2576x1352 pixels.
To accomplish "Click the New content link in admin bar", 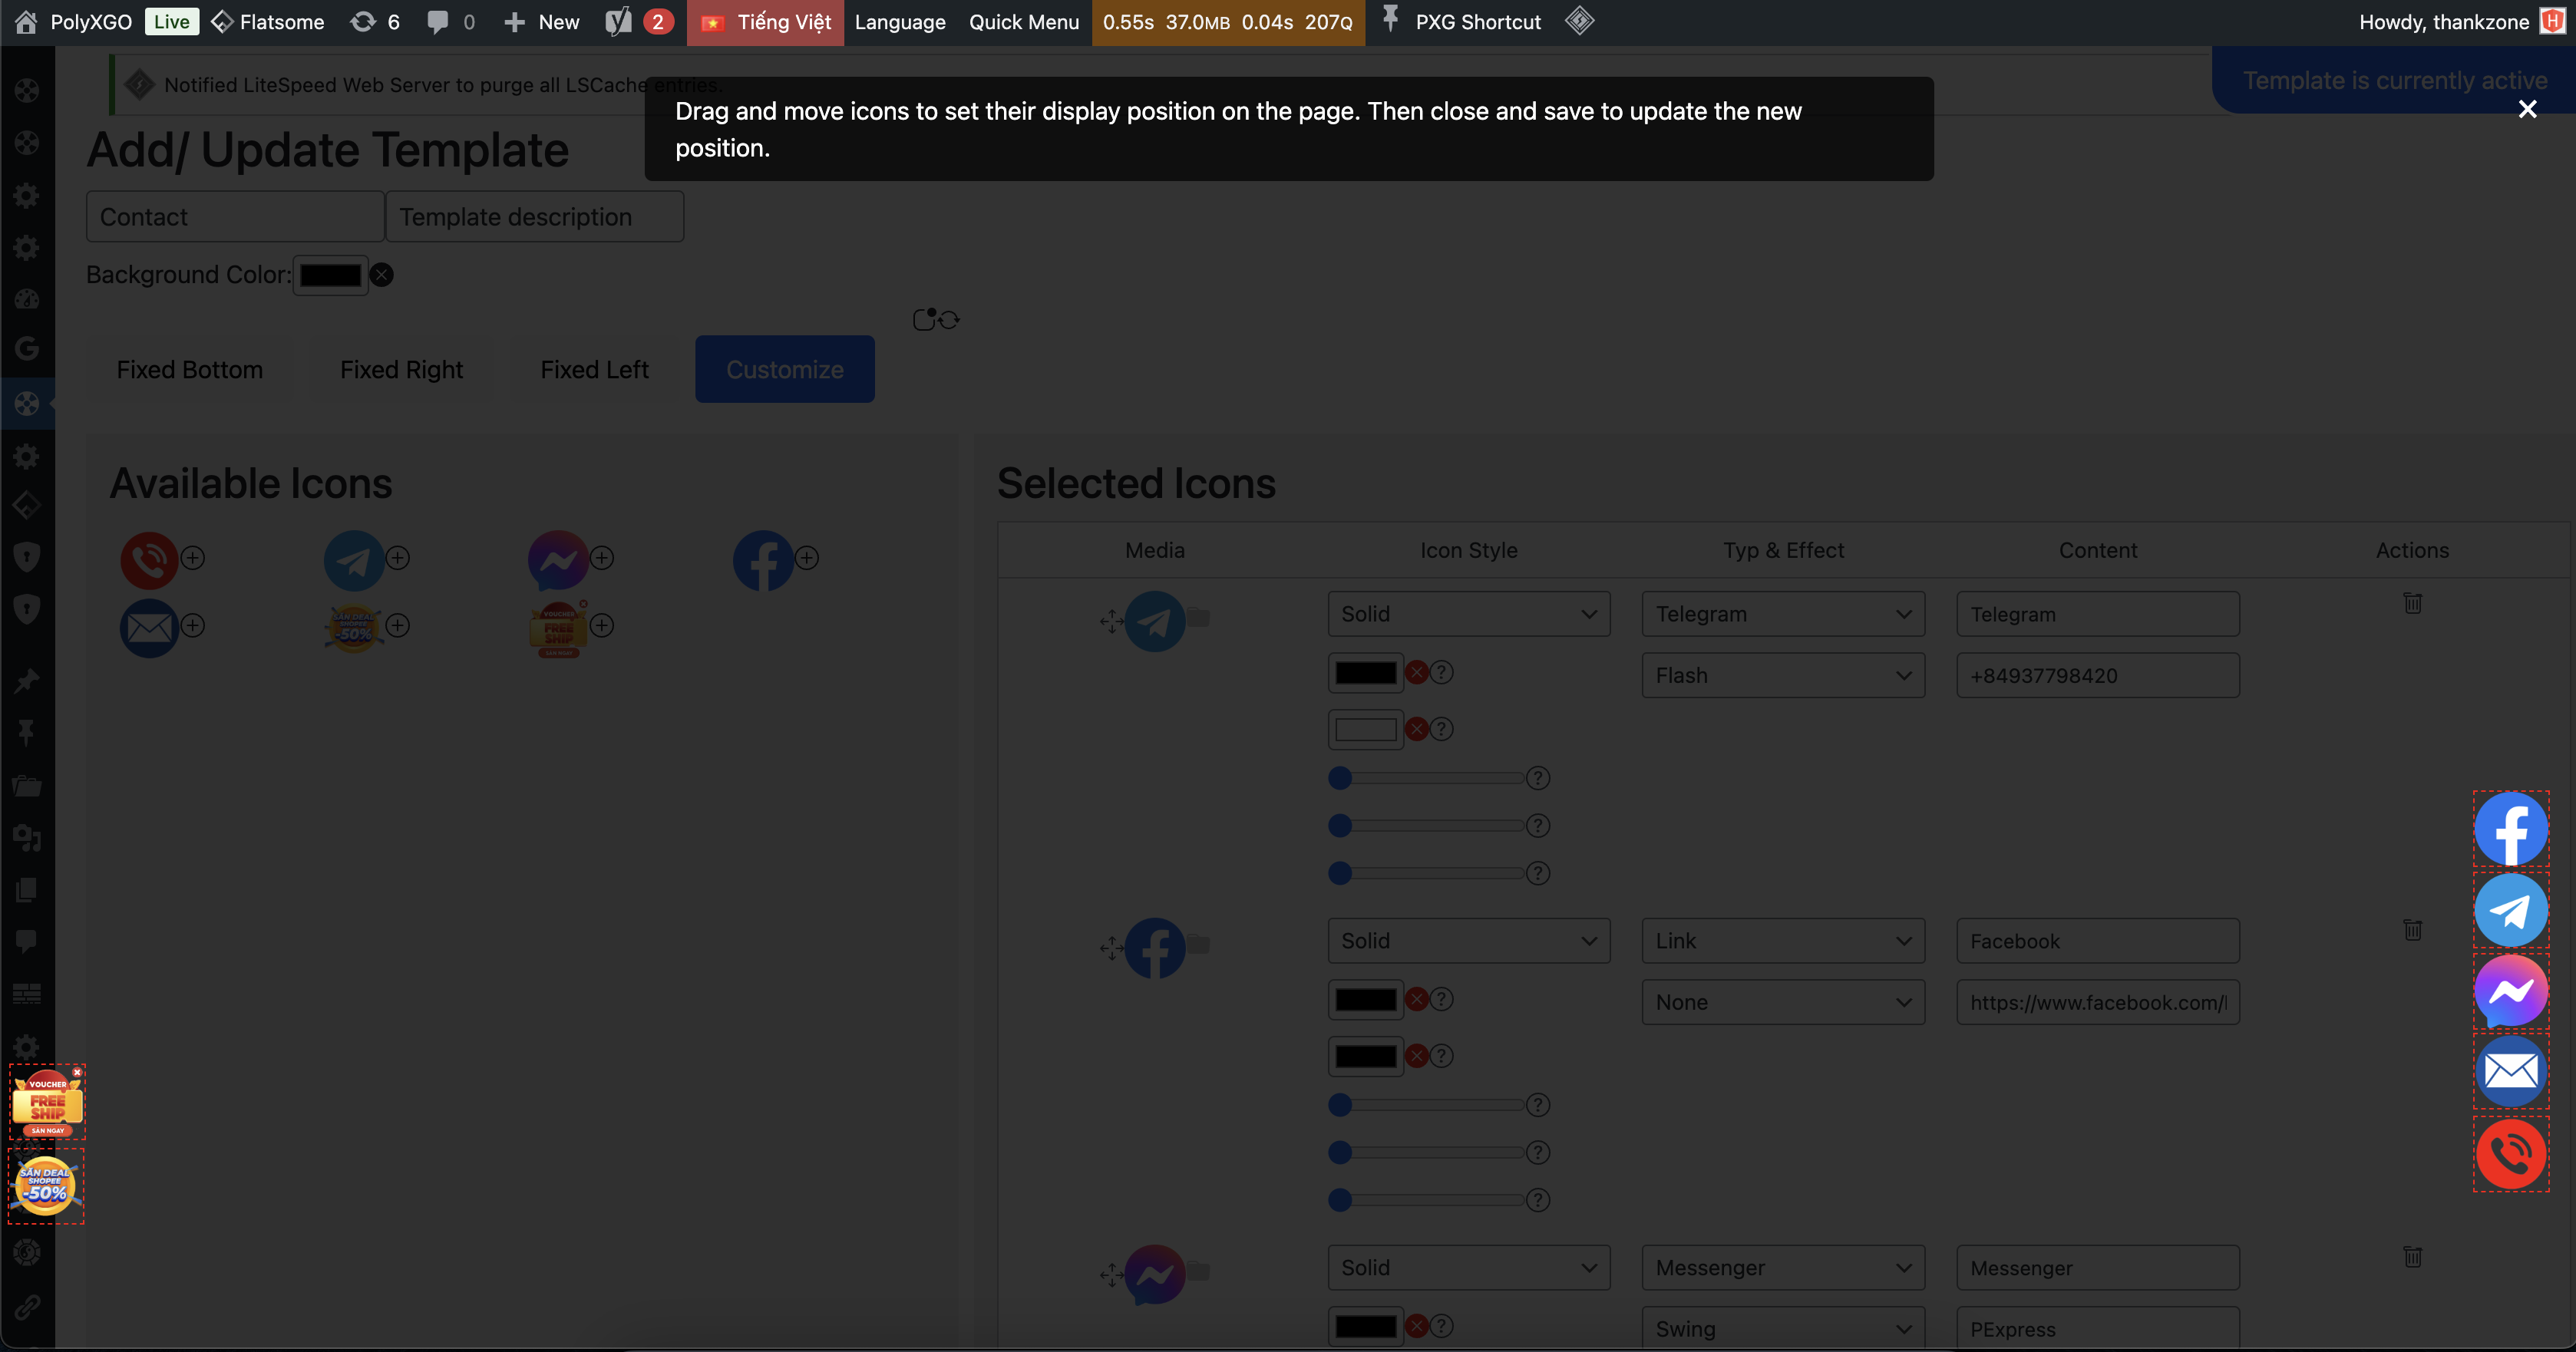I will (x=541, y=22).
